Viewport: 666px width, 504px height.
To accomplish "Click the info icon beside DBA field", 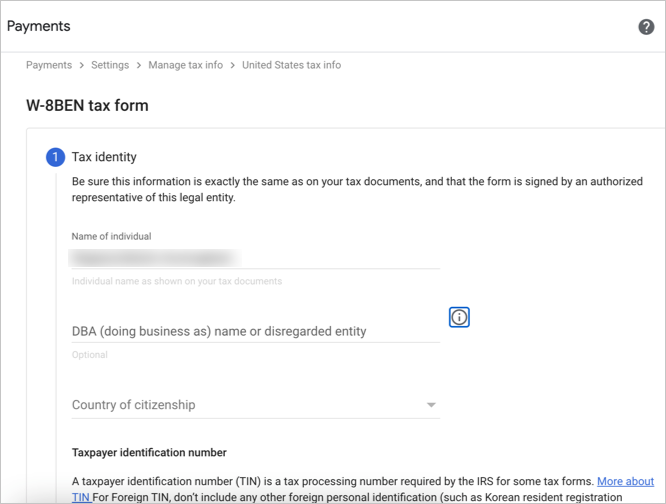I will 459,317.
